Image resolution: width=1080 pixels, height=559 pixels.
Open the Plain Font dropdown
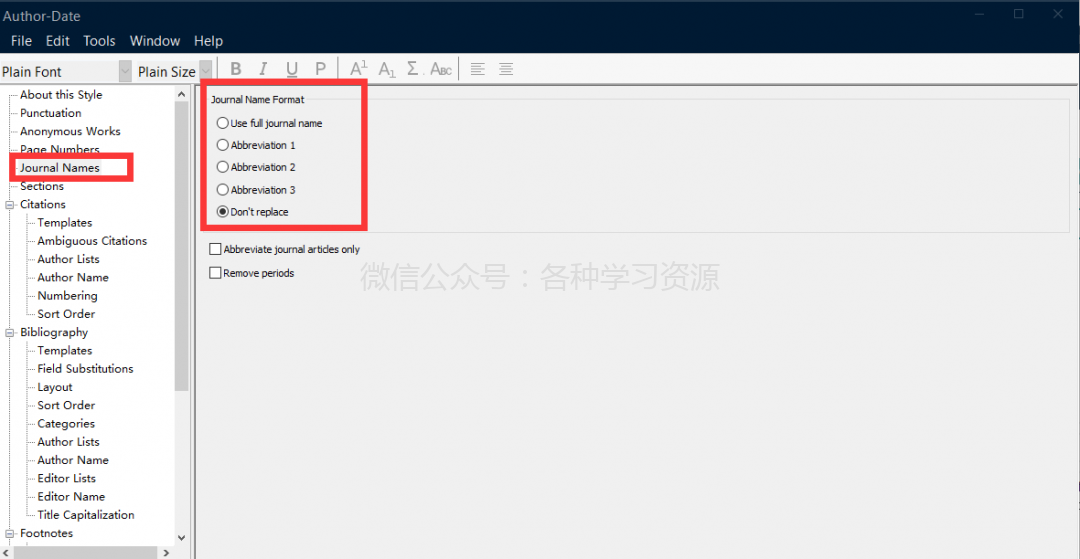coord(125,72)
